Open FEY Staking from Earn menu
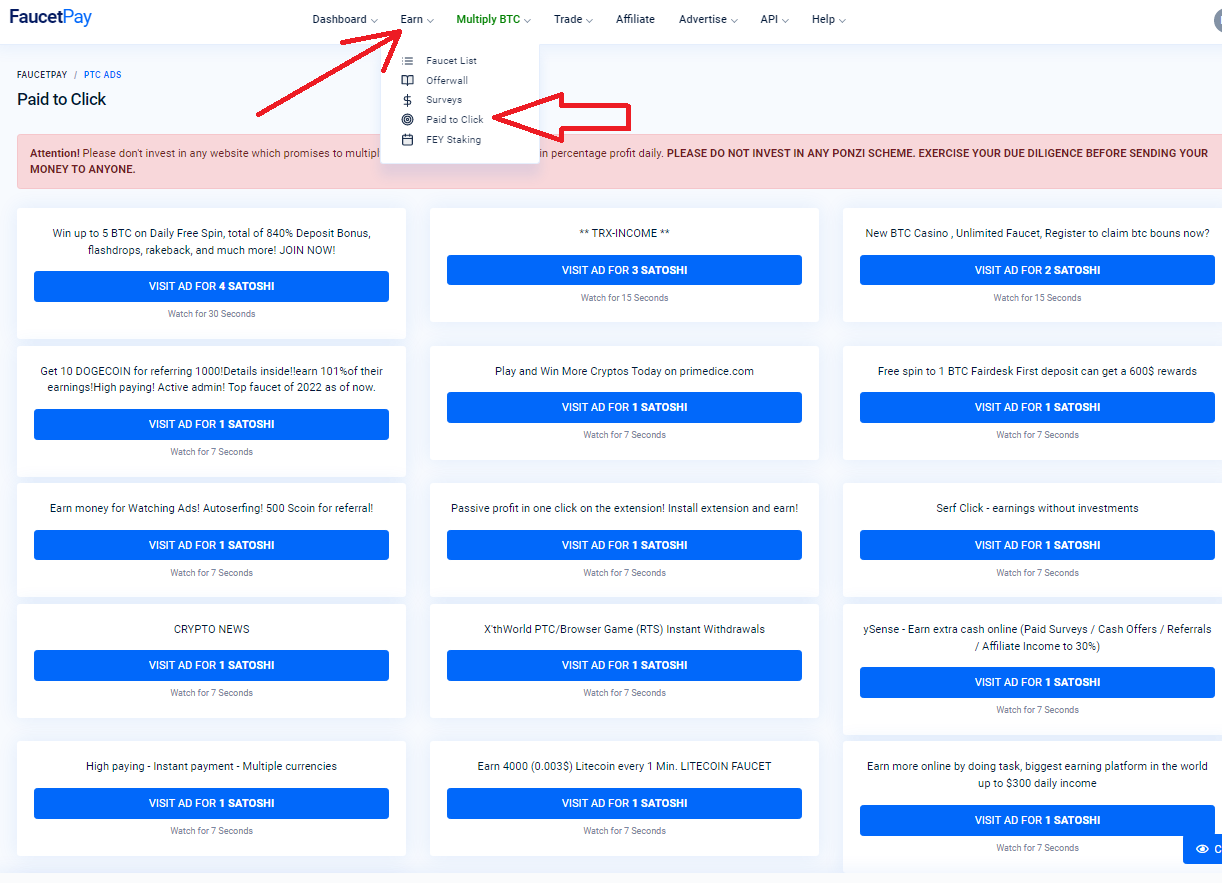 pos(453,139)
